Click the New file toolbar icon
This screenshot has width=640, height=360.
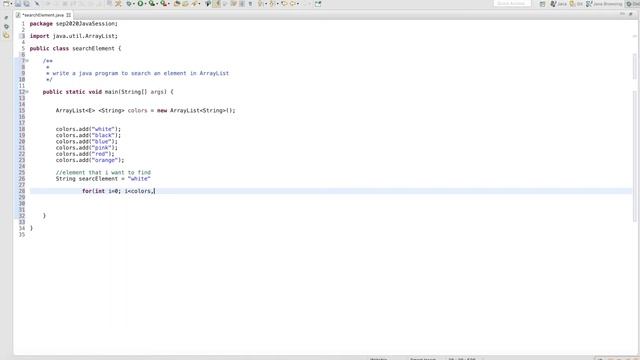coord(6,4)
